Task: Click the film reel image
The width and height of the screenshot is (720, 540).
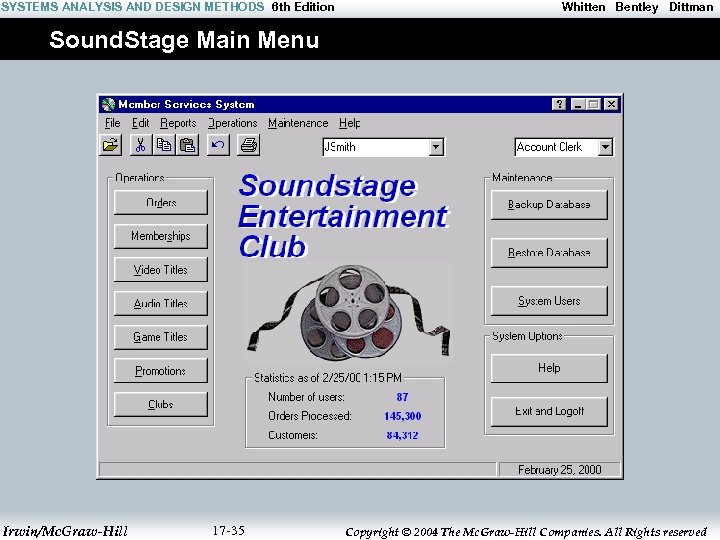Action: coord(349,313)
